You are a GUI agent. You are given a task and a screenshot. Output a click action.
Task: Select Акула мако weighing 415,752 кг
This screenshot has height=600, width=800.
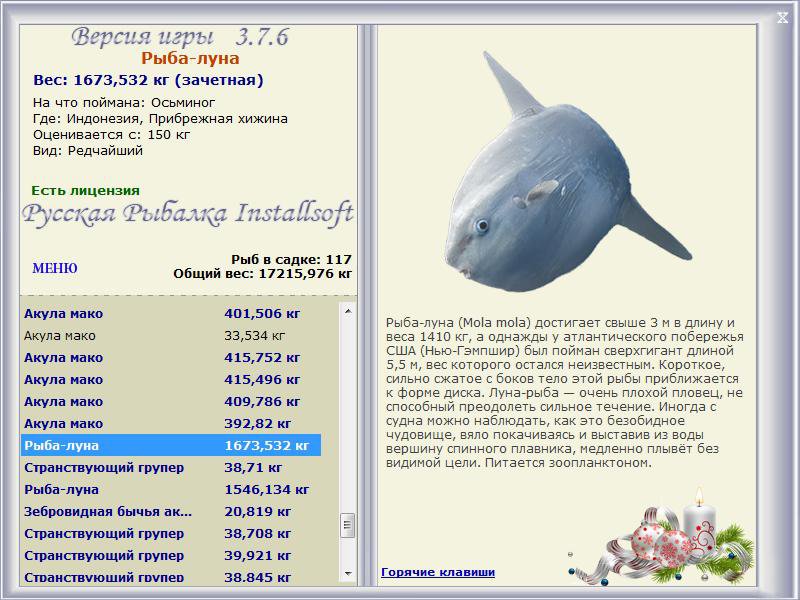[171, 358]
